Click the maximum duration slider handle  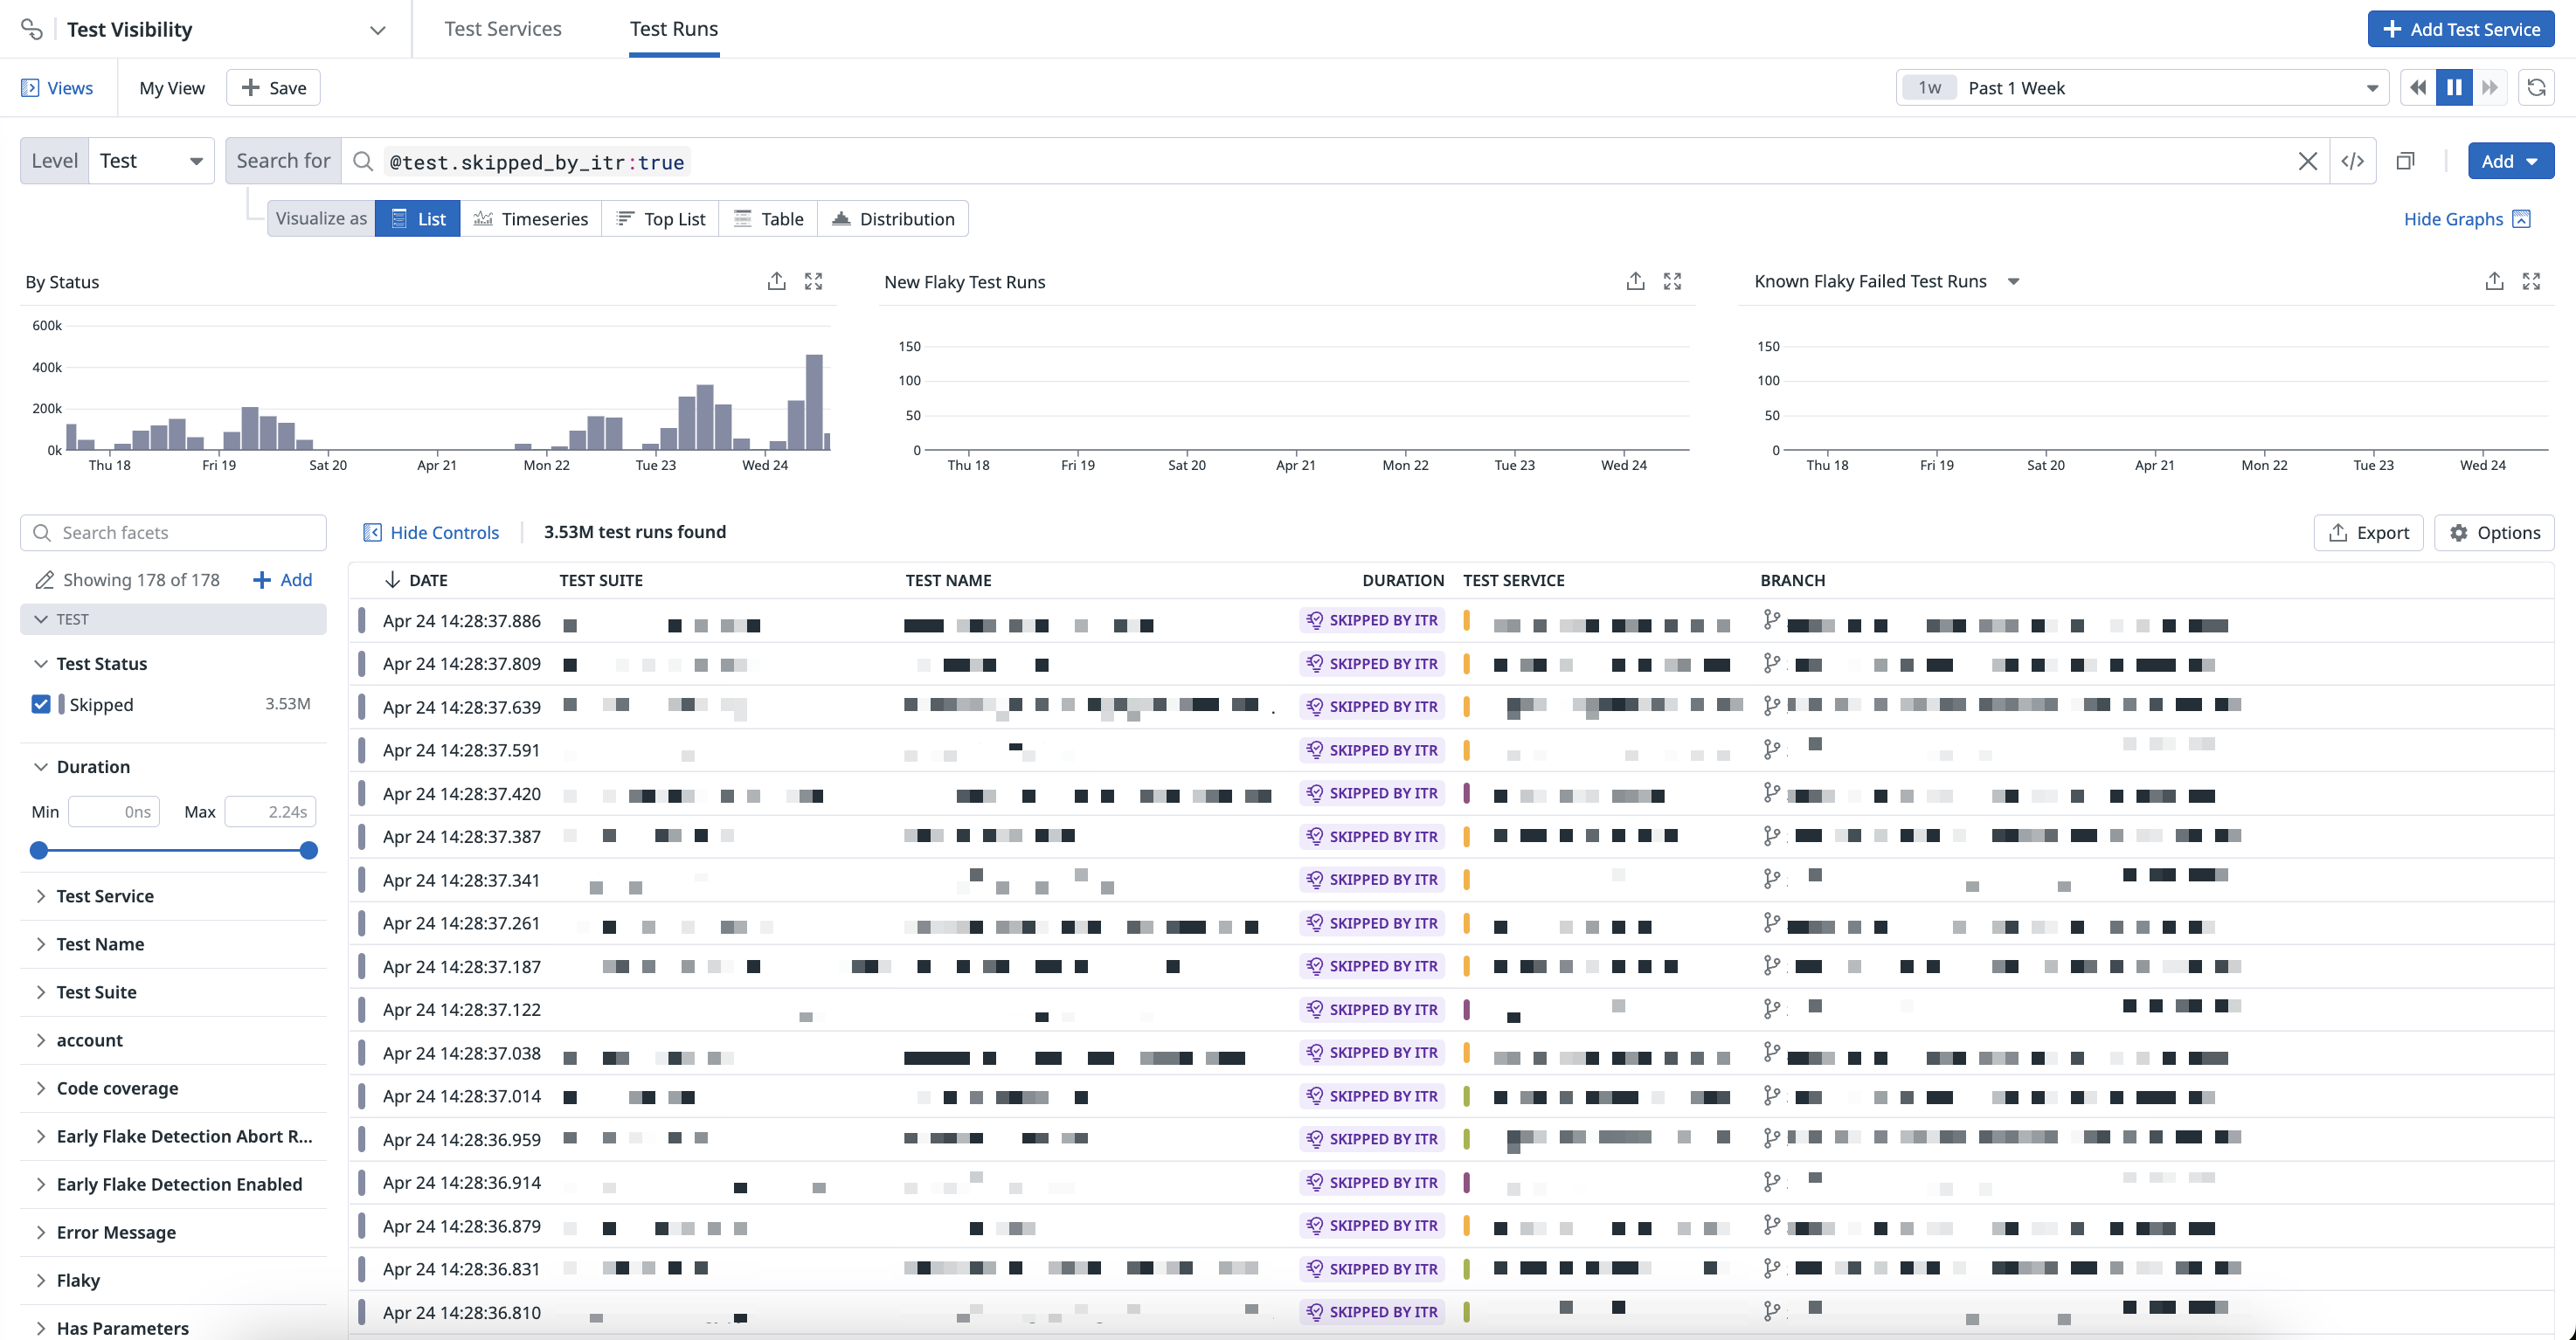coord(309,850)
